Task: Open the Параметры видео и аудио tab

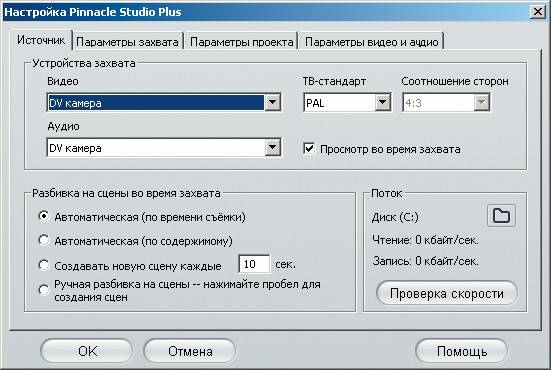Action: click(x=371, y=42)
